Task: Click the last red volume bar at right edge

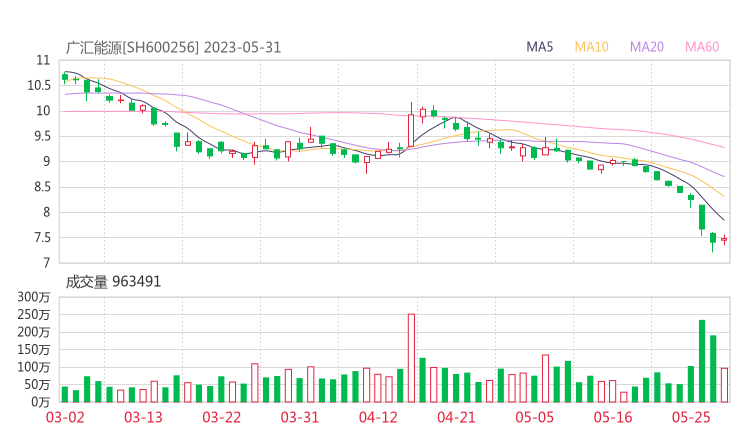Action: [x=724, y=385]
